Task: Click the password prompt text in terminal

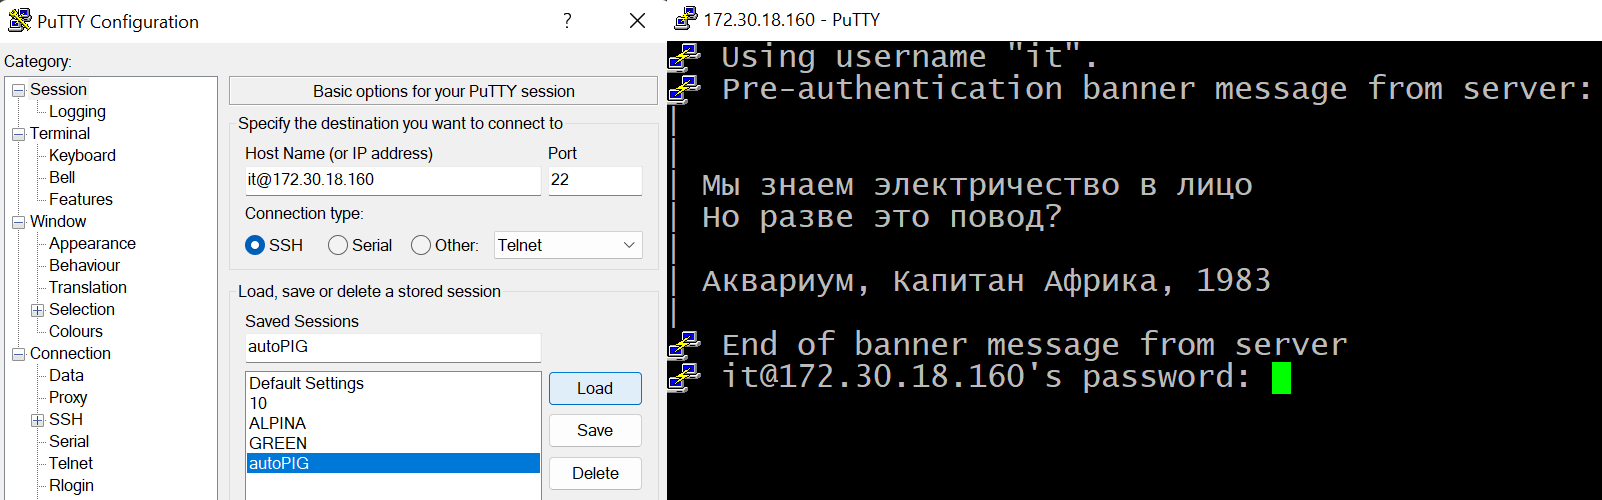Action: 986,377
